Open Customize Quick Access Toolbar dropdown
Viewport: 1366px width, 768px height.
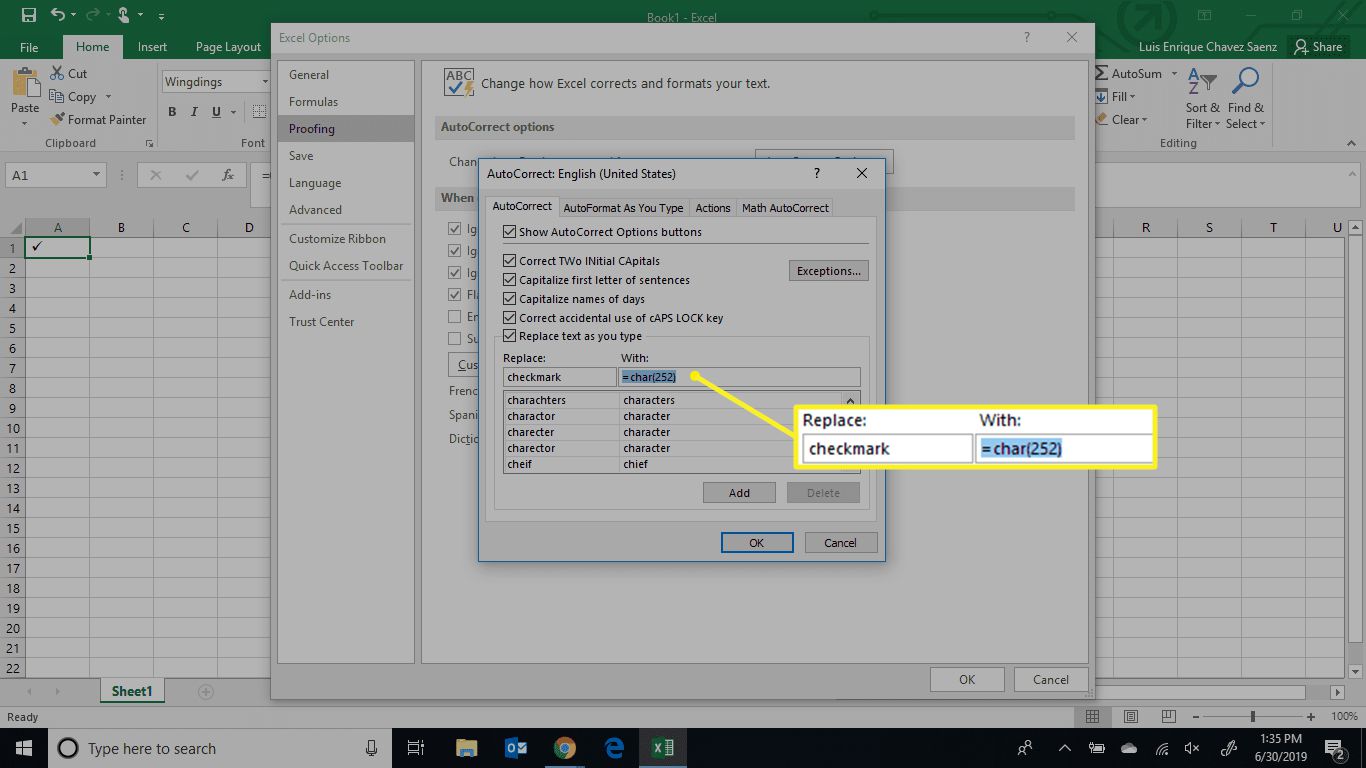(162, 16)
